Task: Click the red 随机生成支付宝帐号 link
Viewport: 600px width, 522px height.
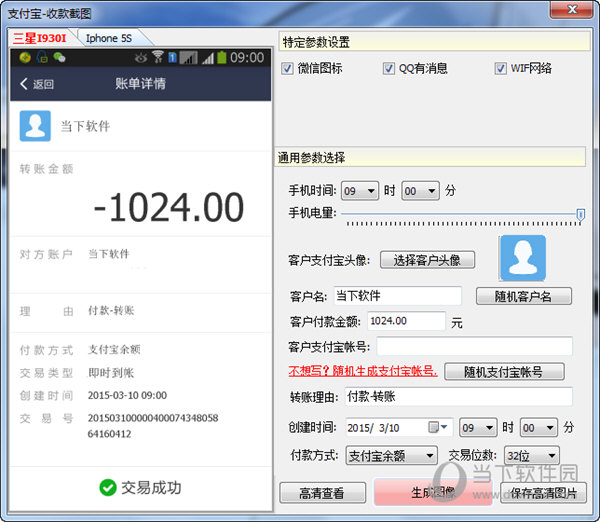Action: 363,371
